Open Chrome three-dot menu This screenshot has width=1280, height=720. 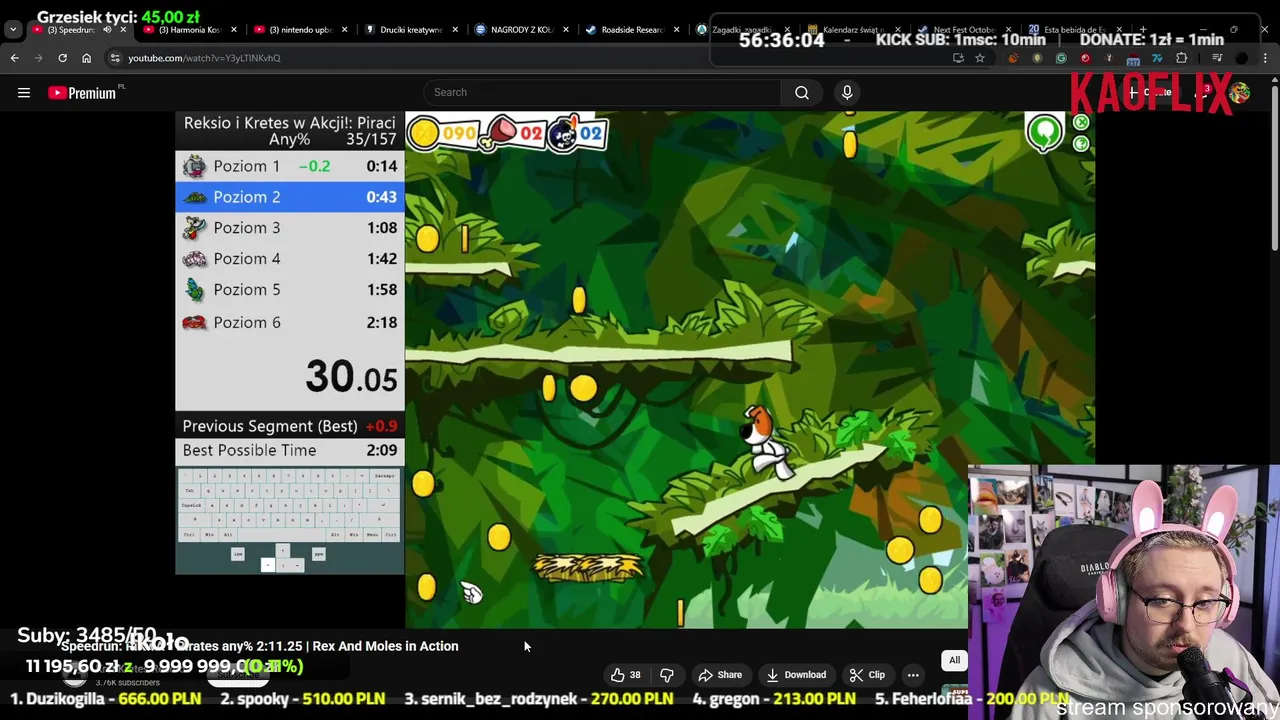[1265, 58]
